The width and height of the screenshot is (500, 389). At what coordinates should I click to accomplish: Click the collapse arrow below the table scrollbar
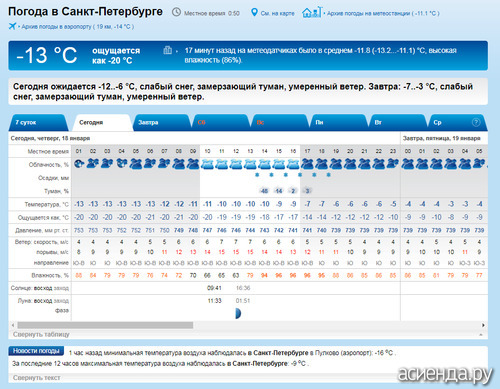click(x=481, y=334)
